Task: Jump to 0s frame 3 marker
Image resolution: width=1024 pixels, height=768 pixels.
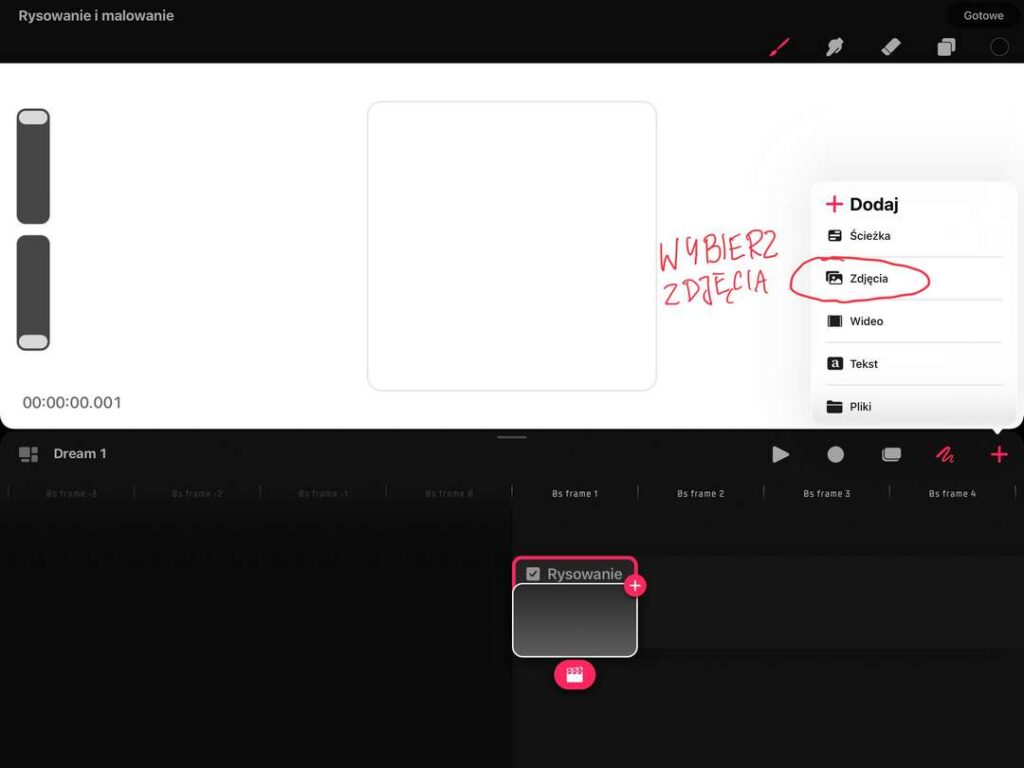Action: coord(827,494)
